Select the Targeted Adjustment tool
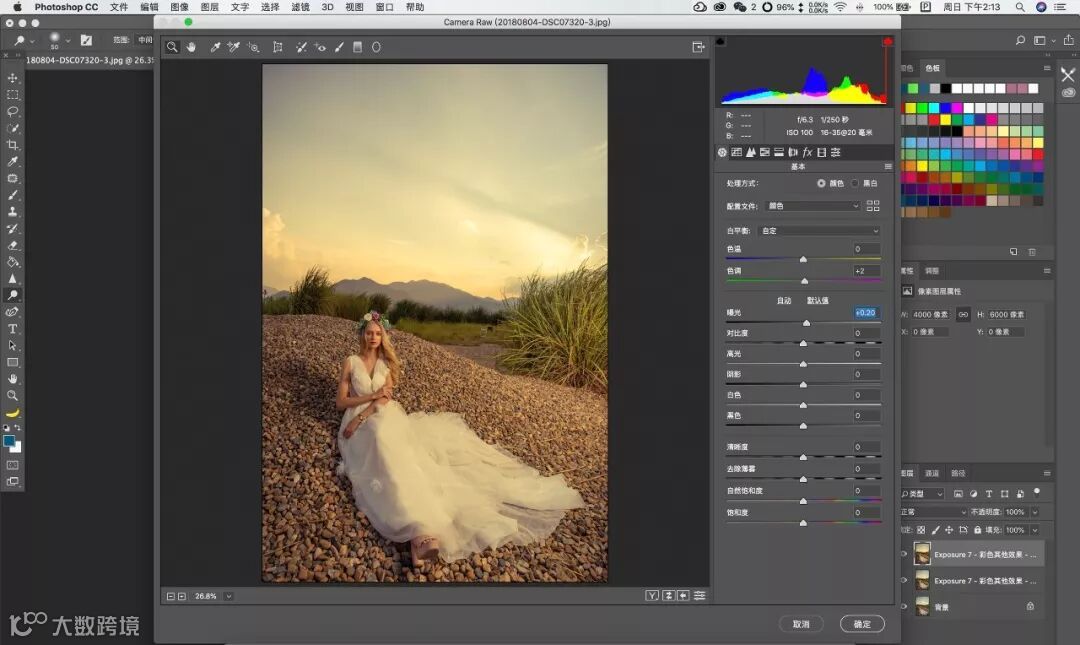 click(x=253, y=48)
